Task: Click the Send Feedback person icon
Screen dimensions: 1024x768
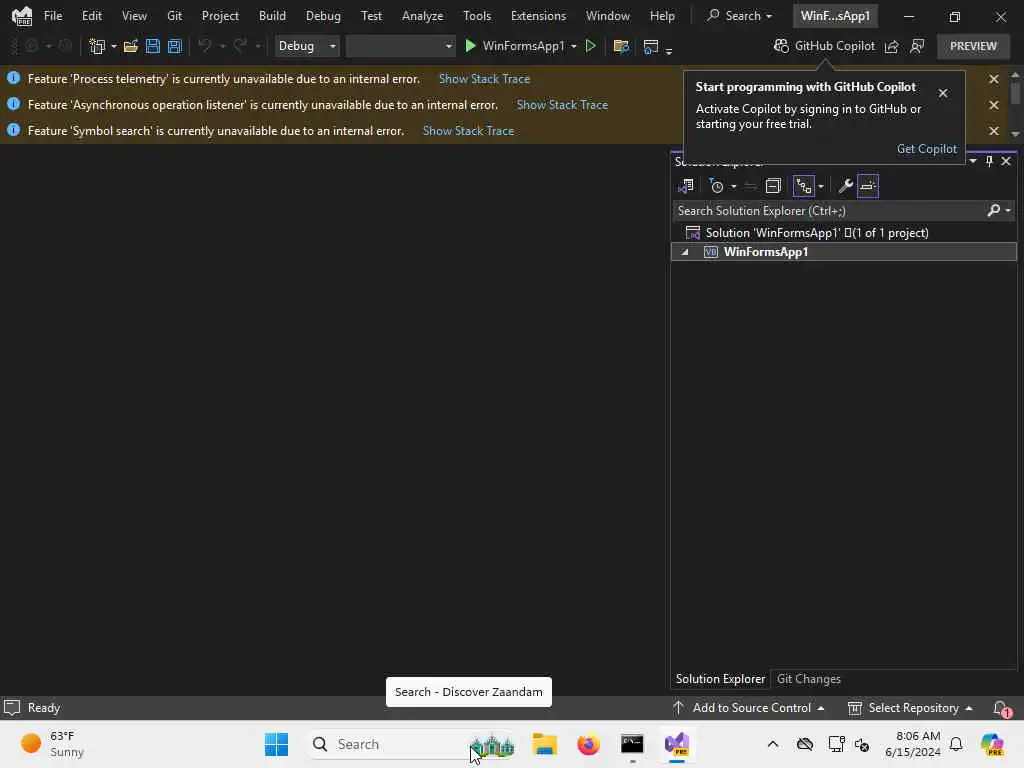Action: 918,46
